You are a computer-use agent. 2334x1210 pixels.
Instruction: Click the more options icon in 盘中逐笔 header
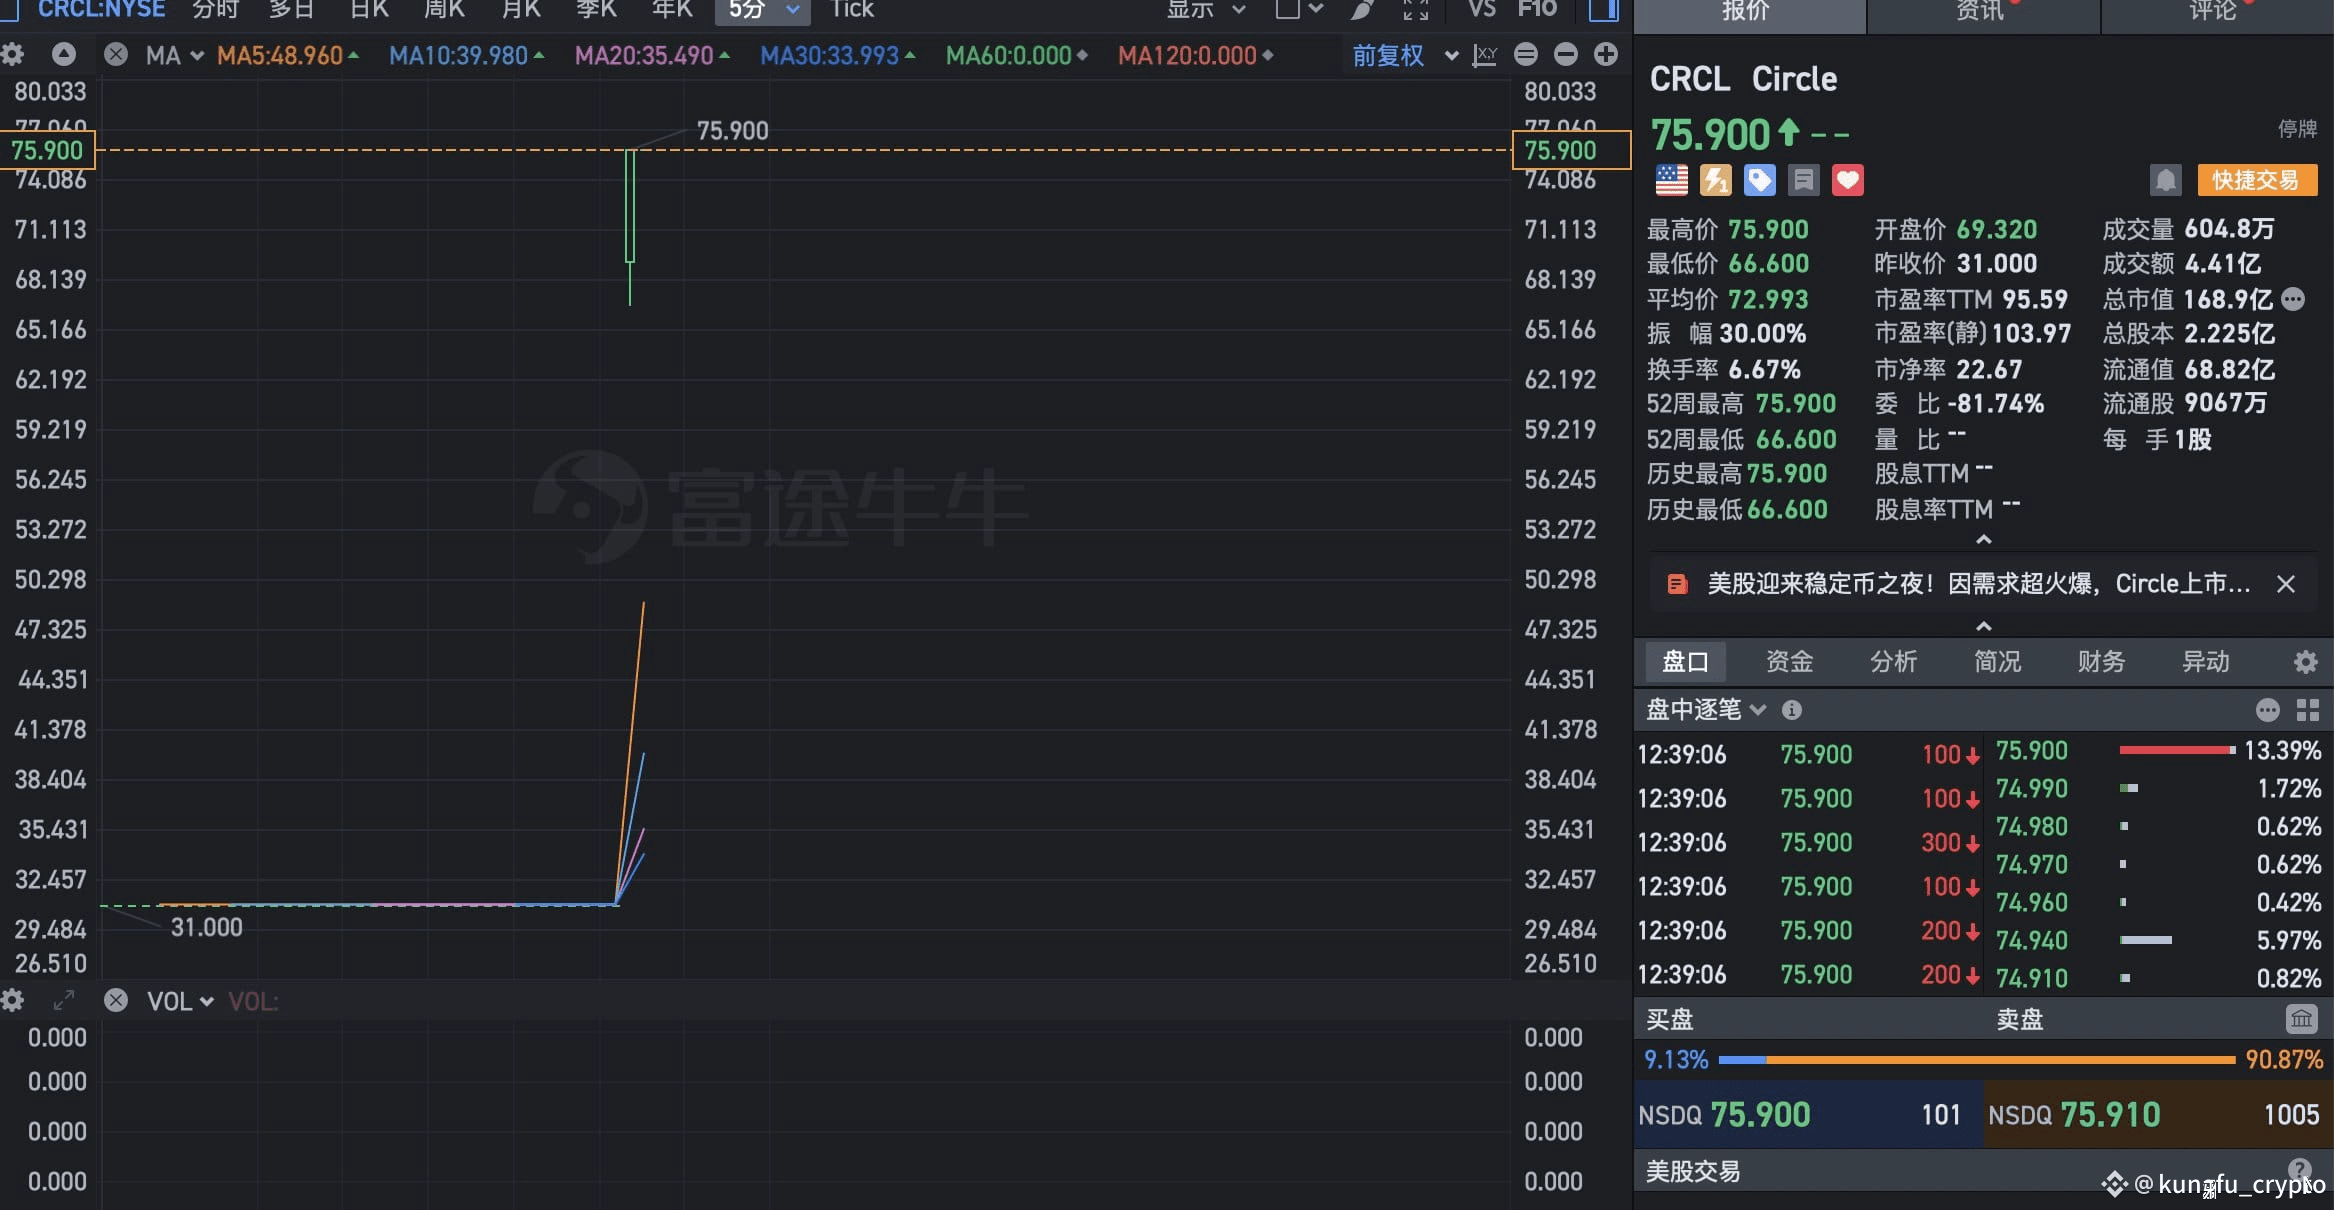[x=2268, y=710]
